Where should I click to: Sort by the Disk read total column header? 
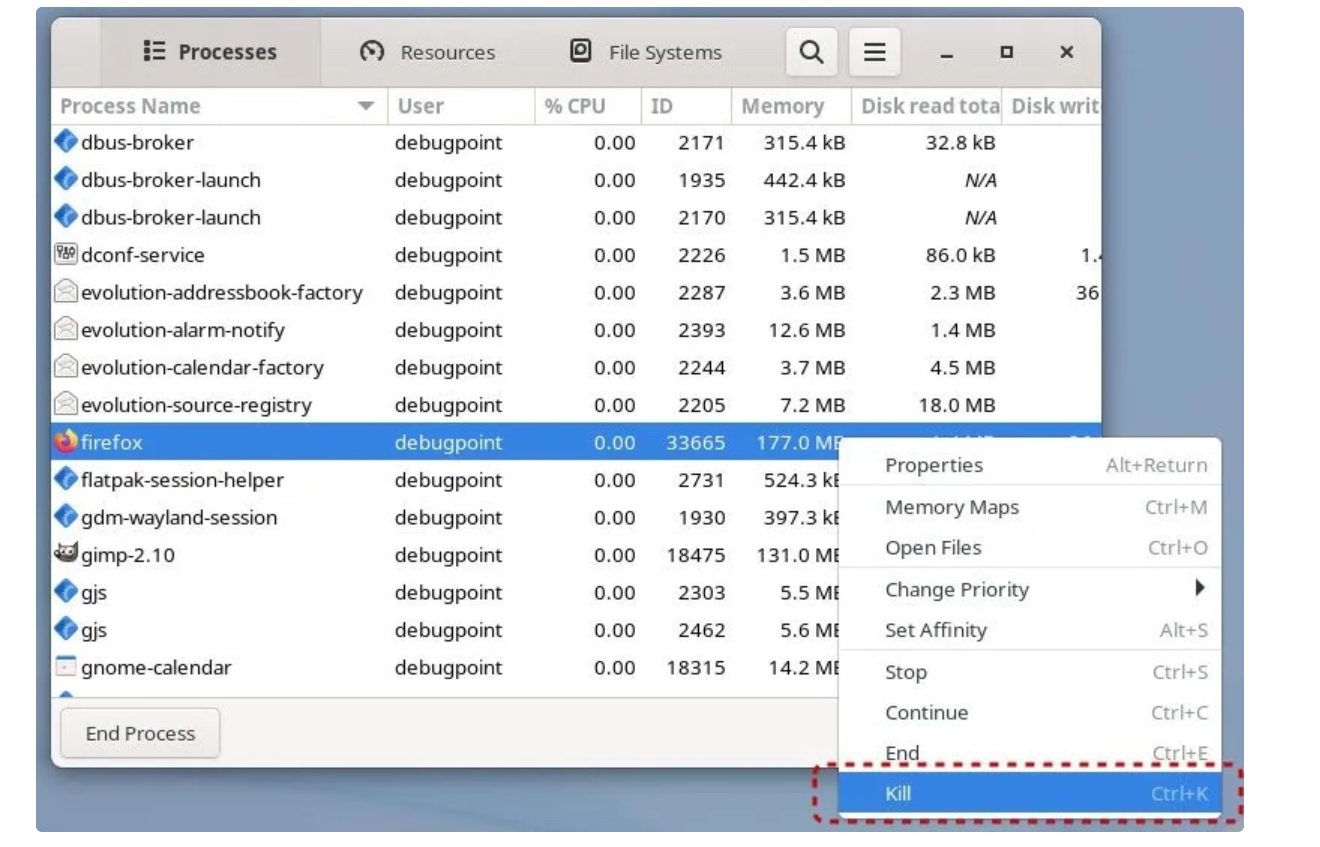[927, 106]
